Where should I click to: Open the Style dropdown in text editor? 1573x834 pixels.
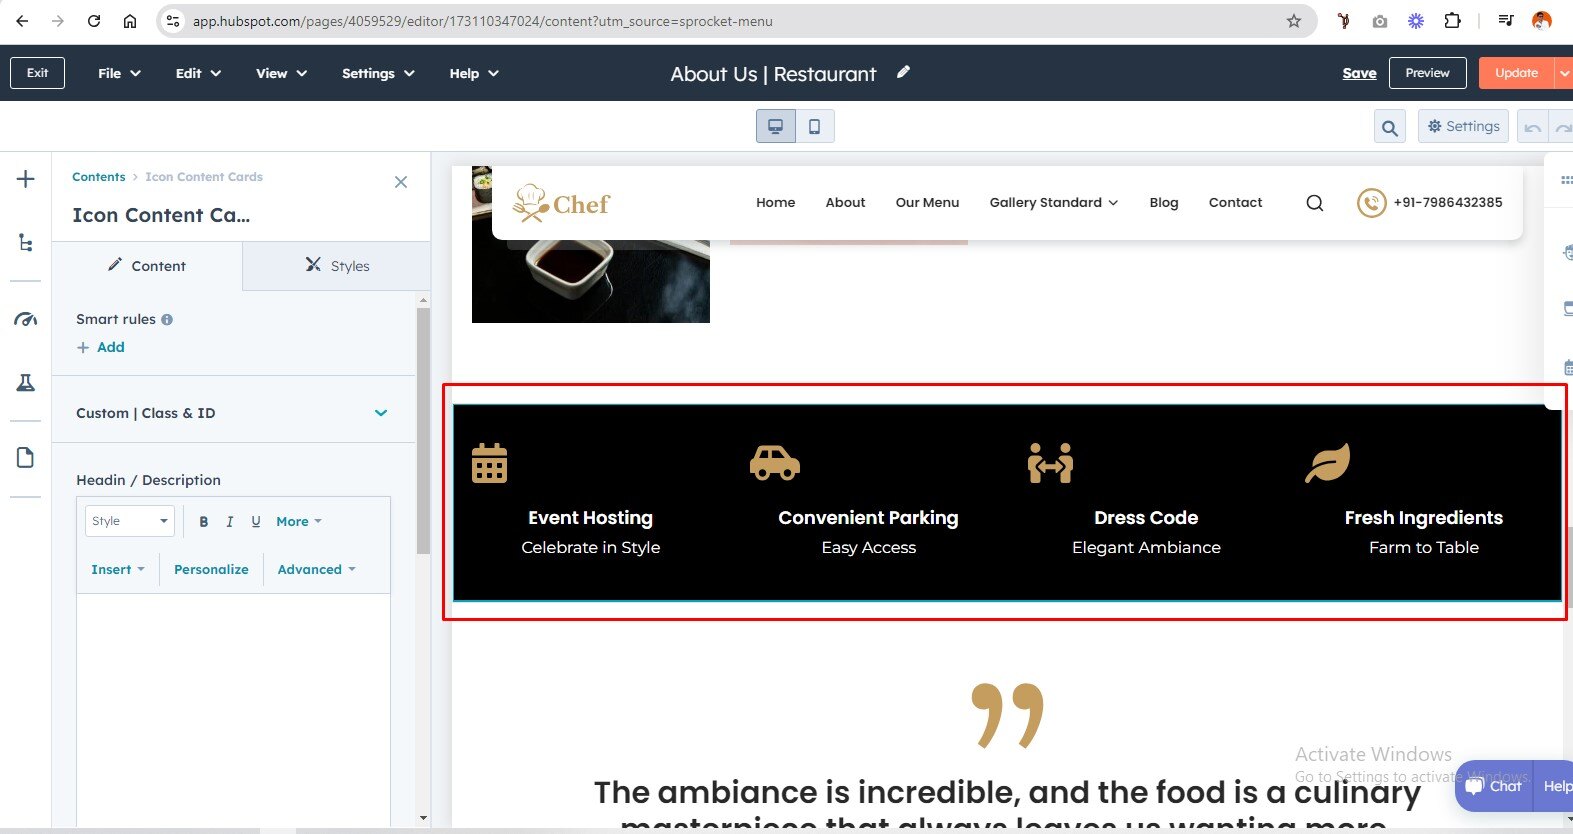pos(130,521)
